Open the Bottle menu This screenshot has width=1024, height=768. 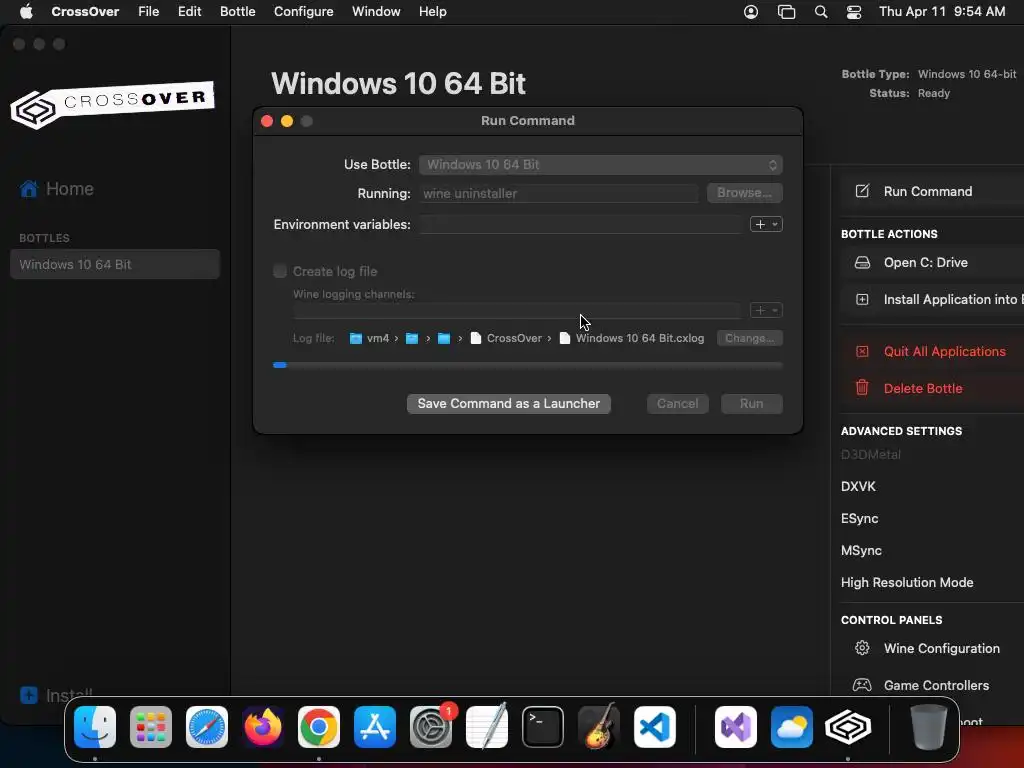point(238,12)
